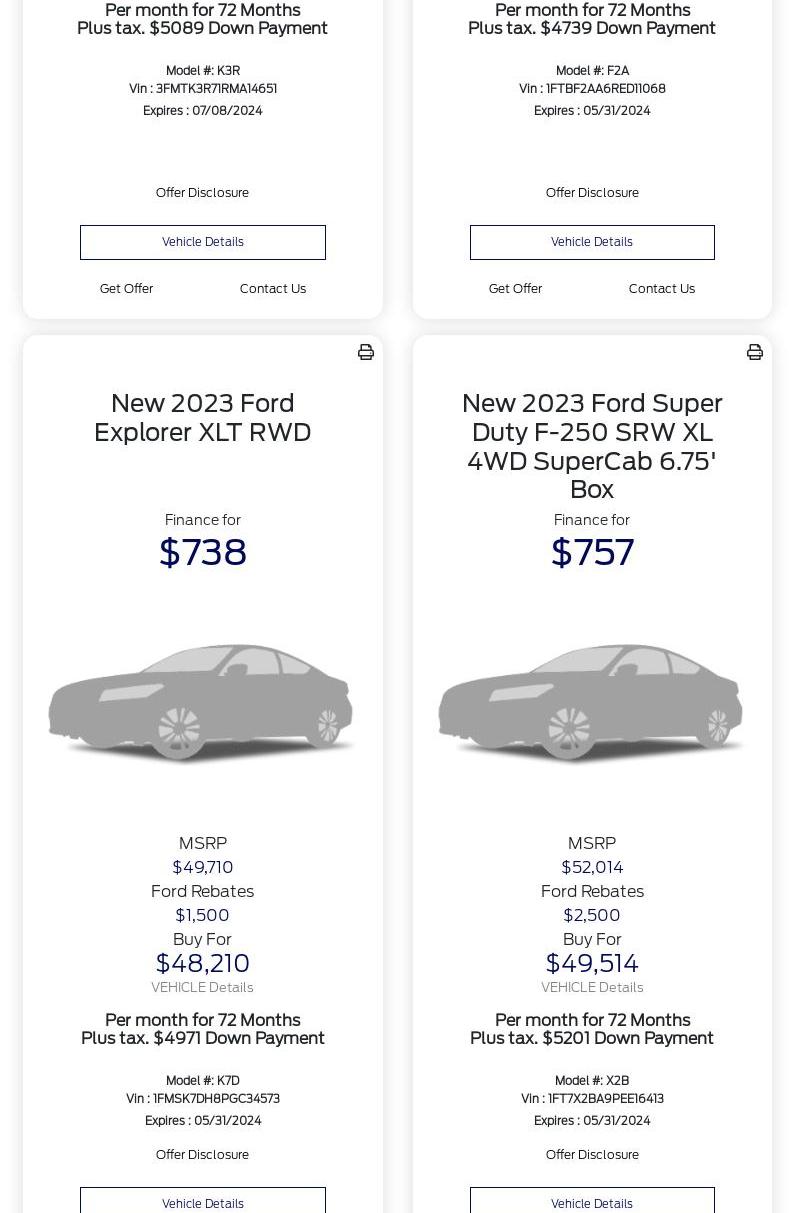Click VEHICLE Details under $49,514 price
This screenshot has height=1213, width=795.
(x=592, y=988)
